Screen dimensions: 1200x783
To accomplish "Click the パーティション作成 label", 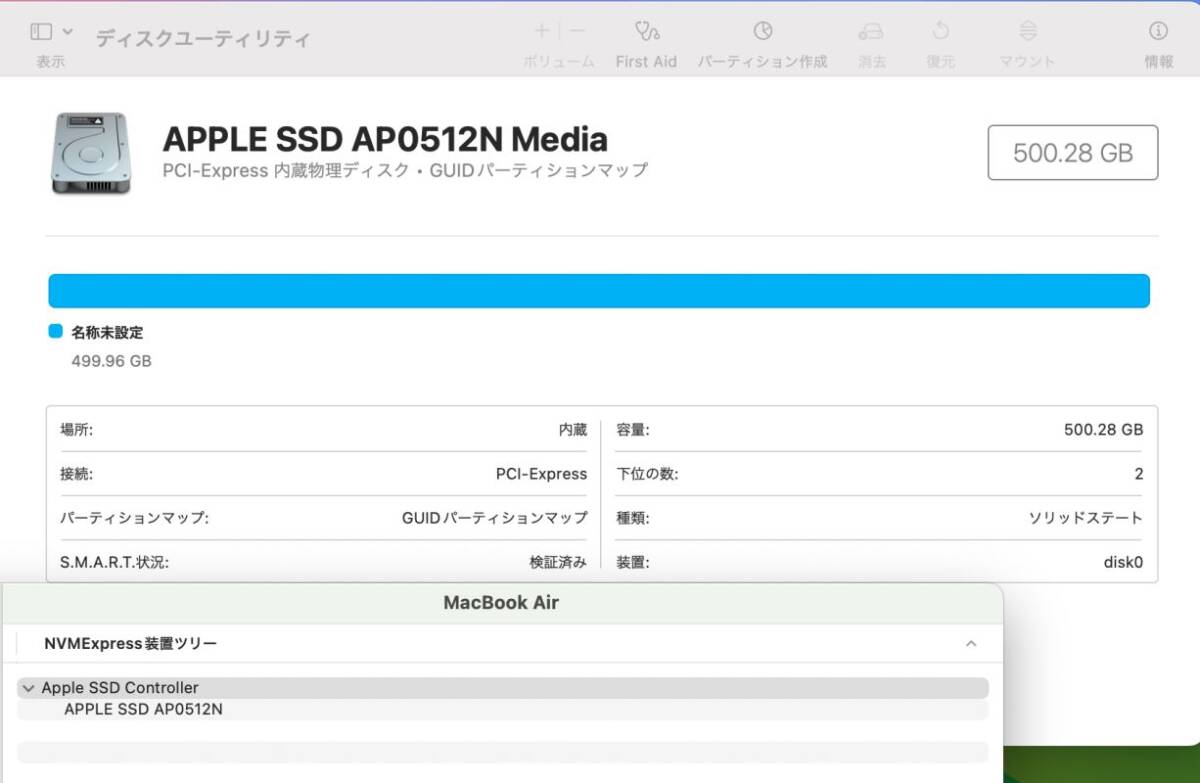I will [x=762, y=61].
